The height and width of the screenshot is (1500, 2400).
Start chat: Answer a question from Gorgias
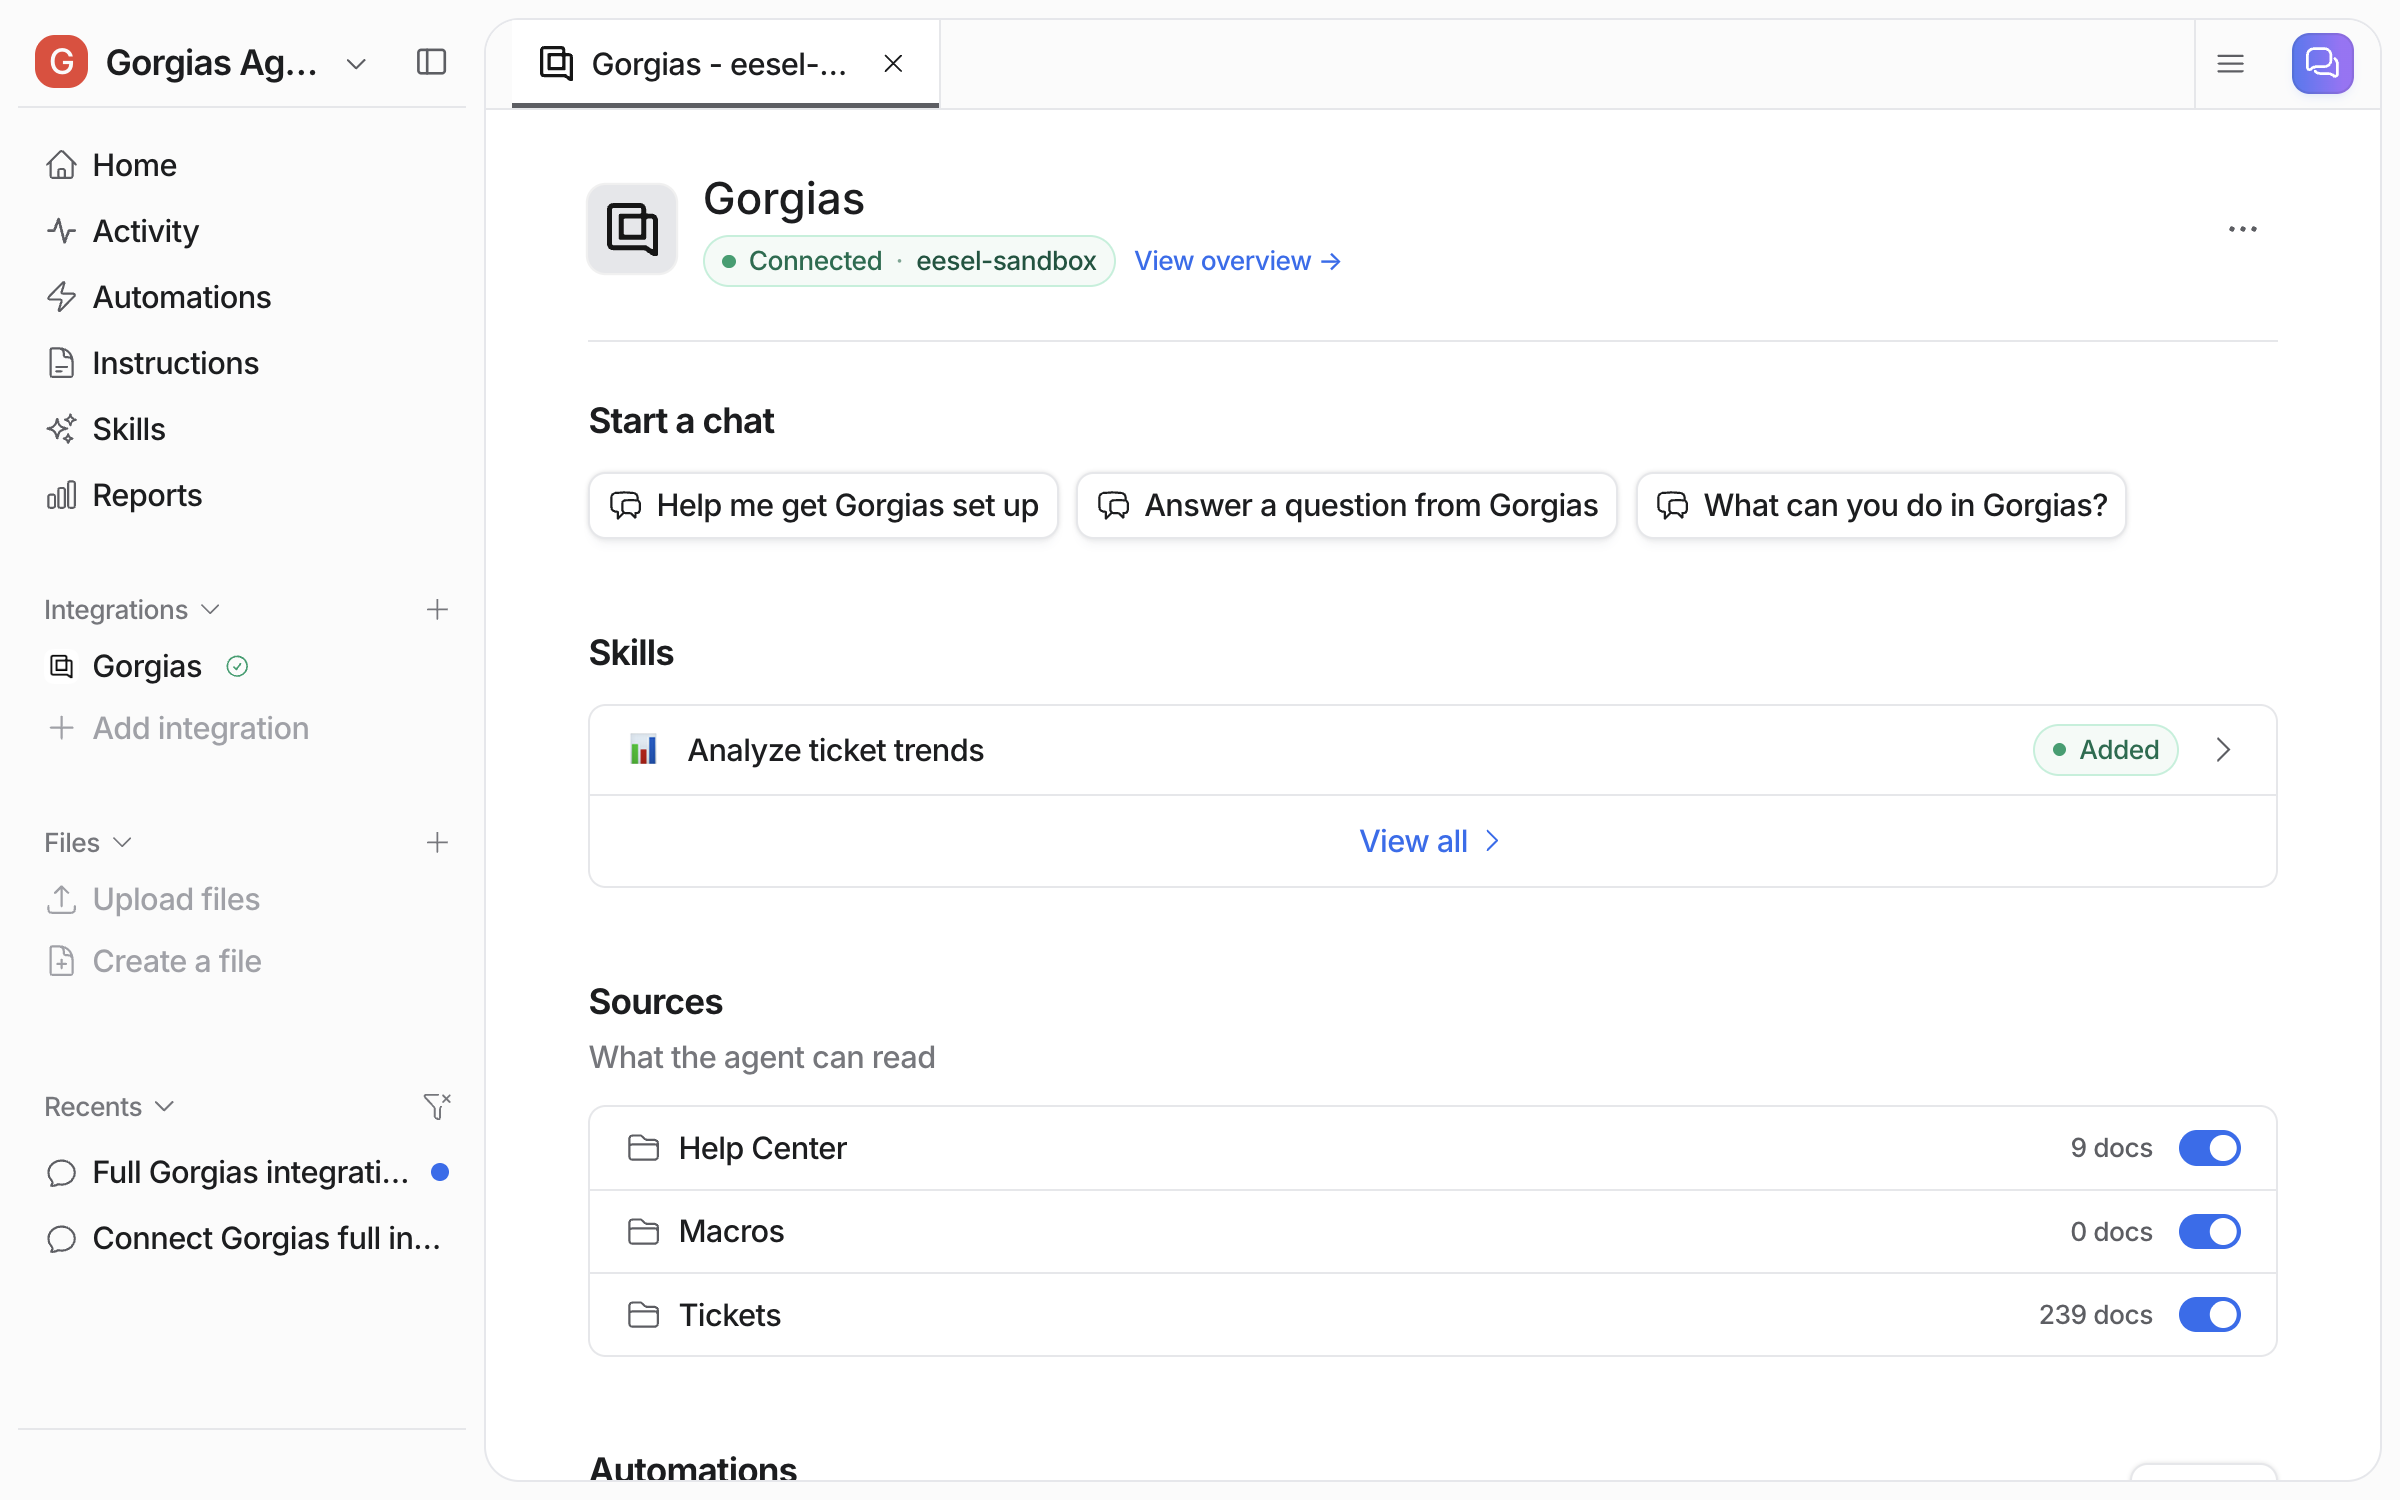(x=1346, y=505)
